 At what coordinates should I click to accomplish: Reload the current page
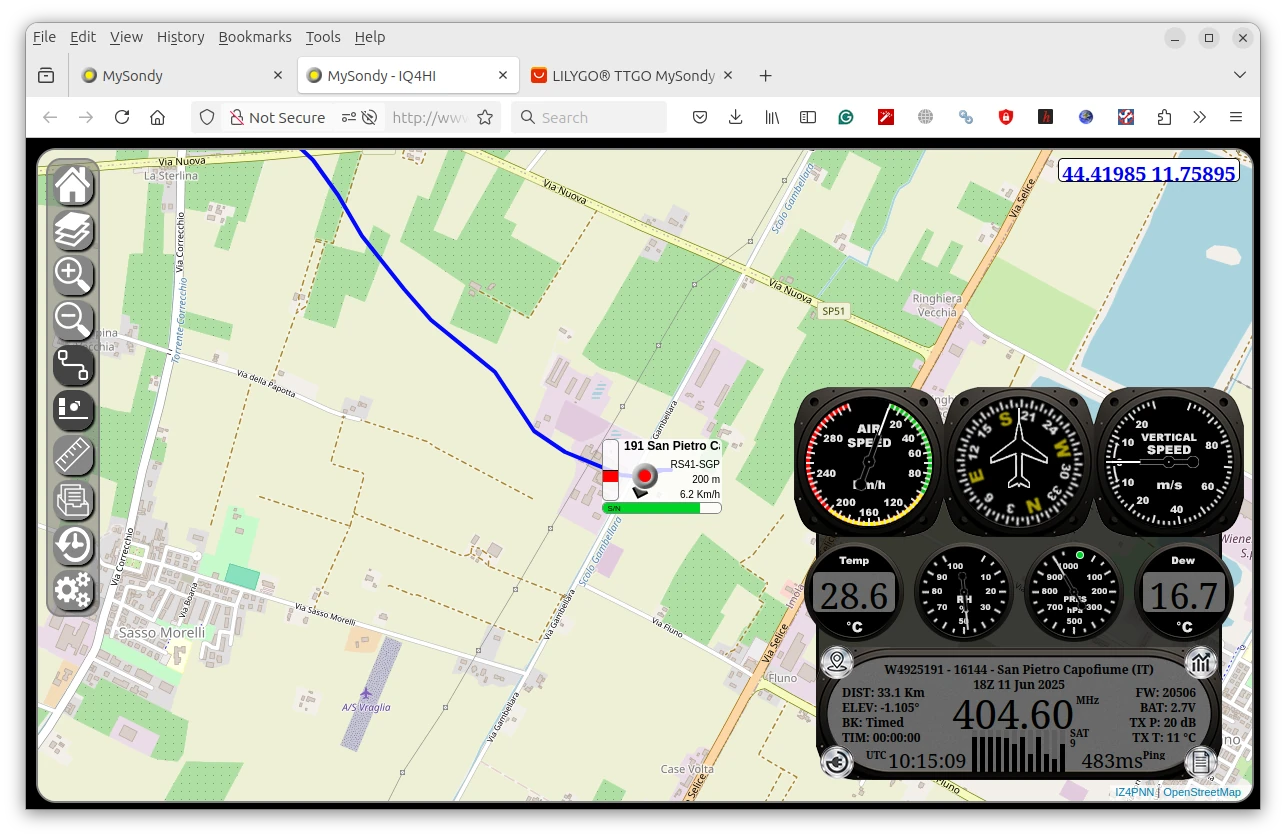[x=122, y=117]
